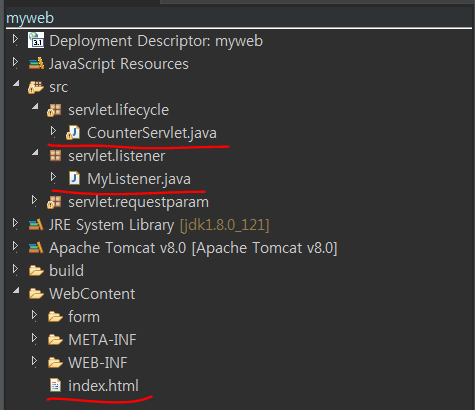This screenshot has width=475, height=410.
Task: Expand the CounterServlet.java node
Action: 53,131
